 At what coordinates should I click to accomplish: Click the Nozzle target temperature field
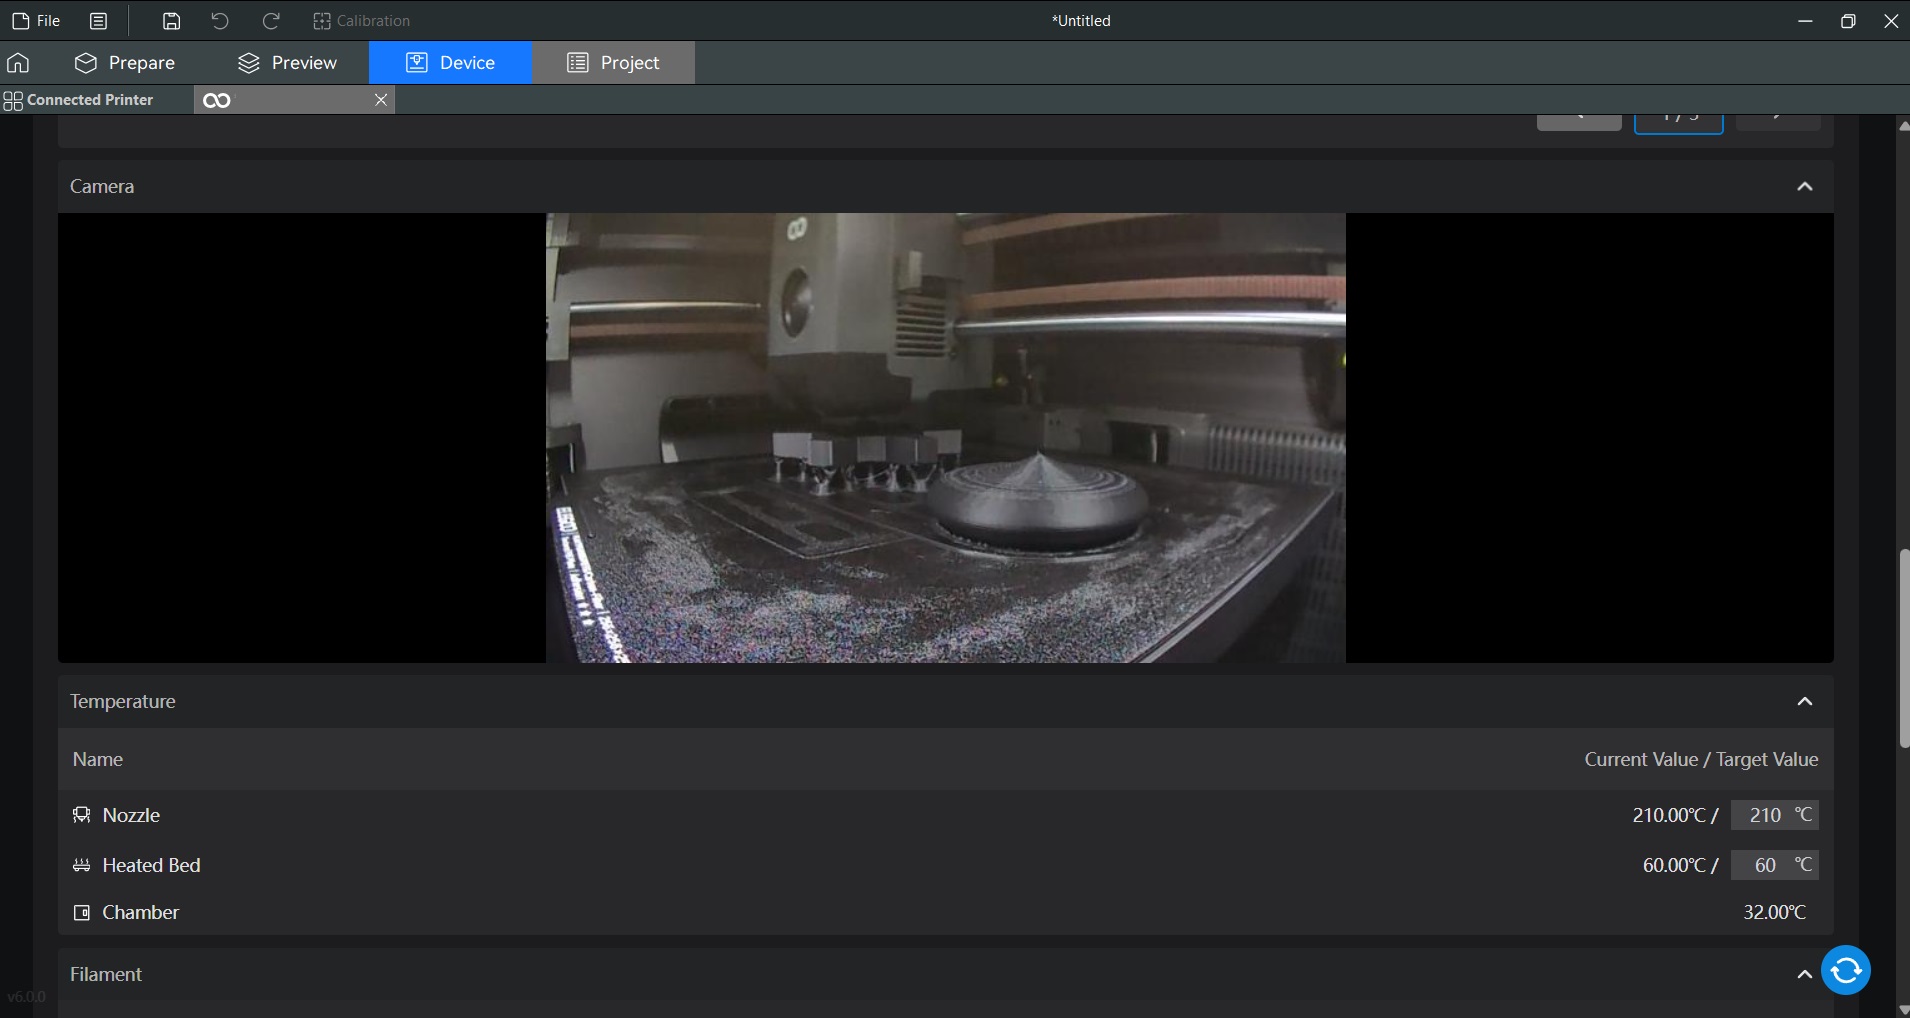click(1764, 815)
